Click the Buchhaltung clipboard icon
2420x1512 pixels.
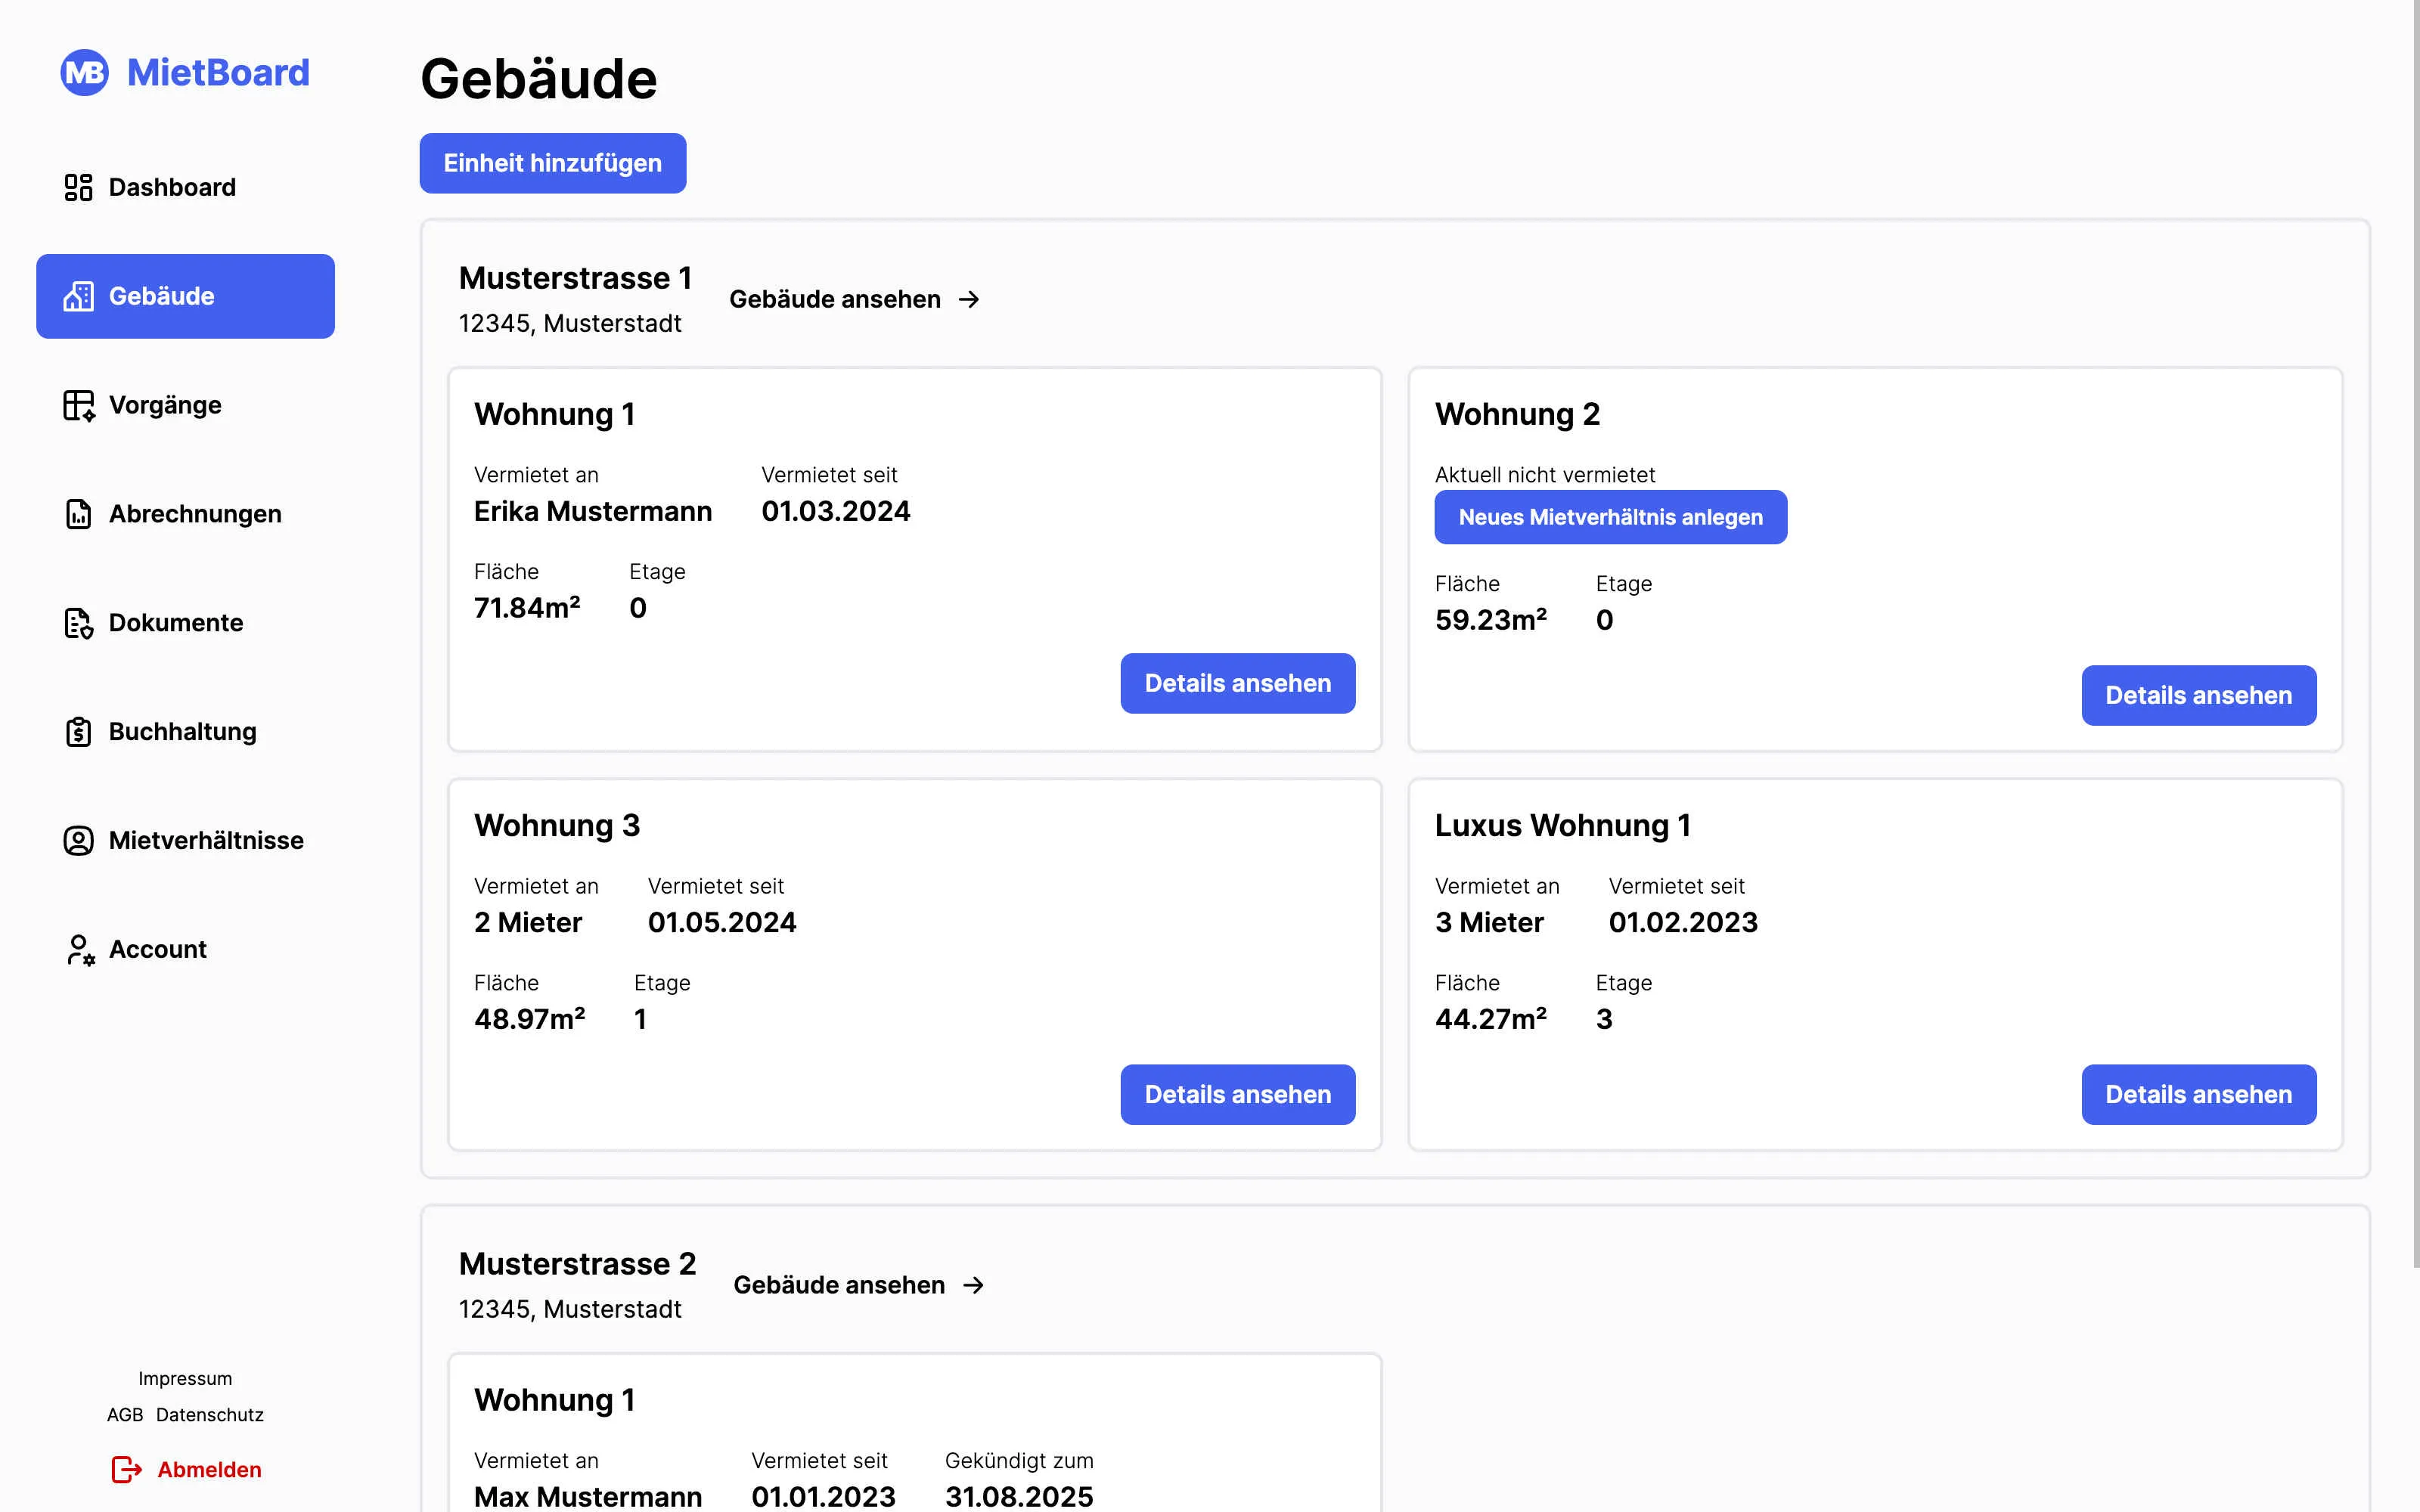78,732
